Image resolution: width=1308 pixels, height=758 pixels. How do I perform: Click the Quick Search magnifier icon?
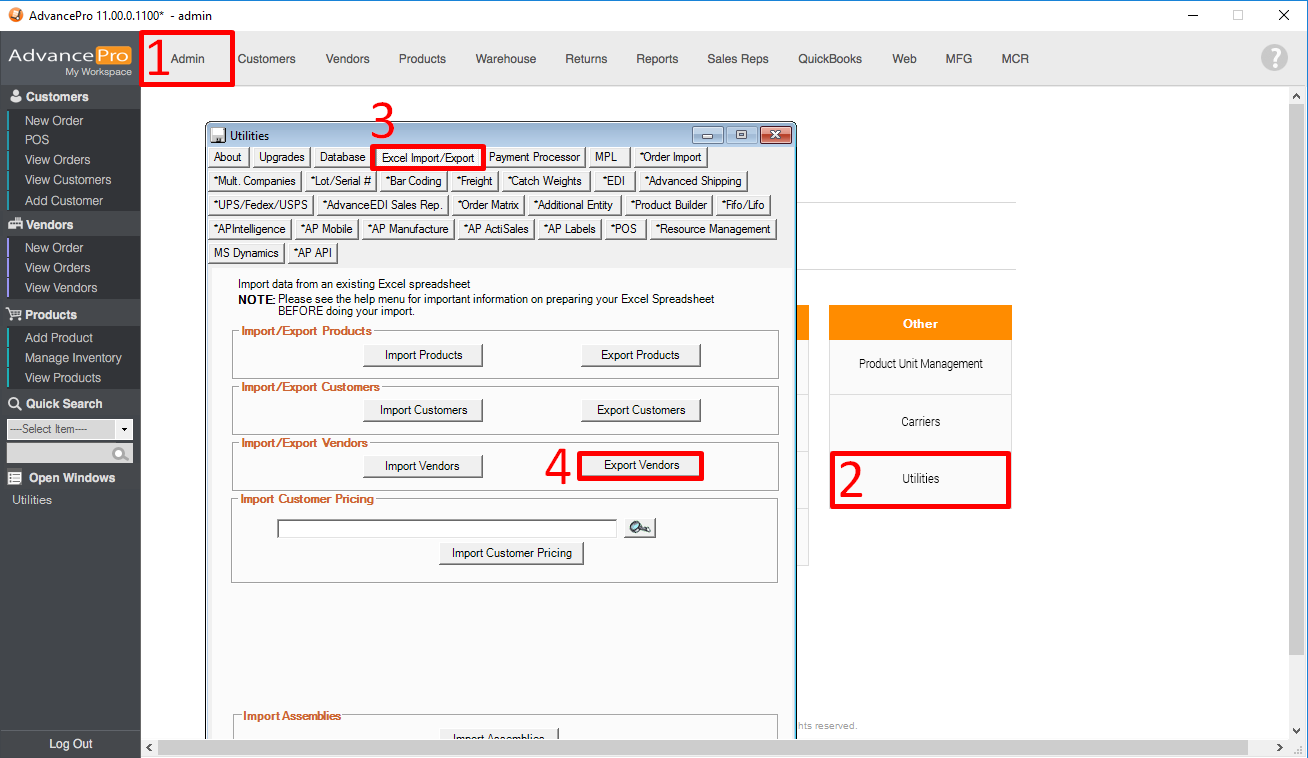[x=121, y=454]
